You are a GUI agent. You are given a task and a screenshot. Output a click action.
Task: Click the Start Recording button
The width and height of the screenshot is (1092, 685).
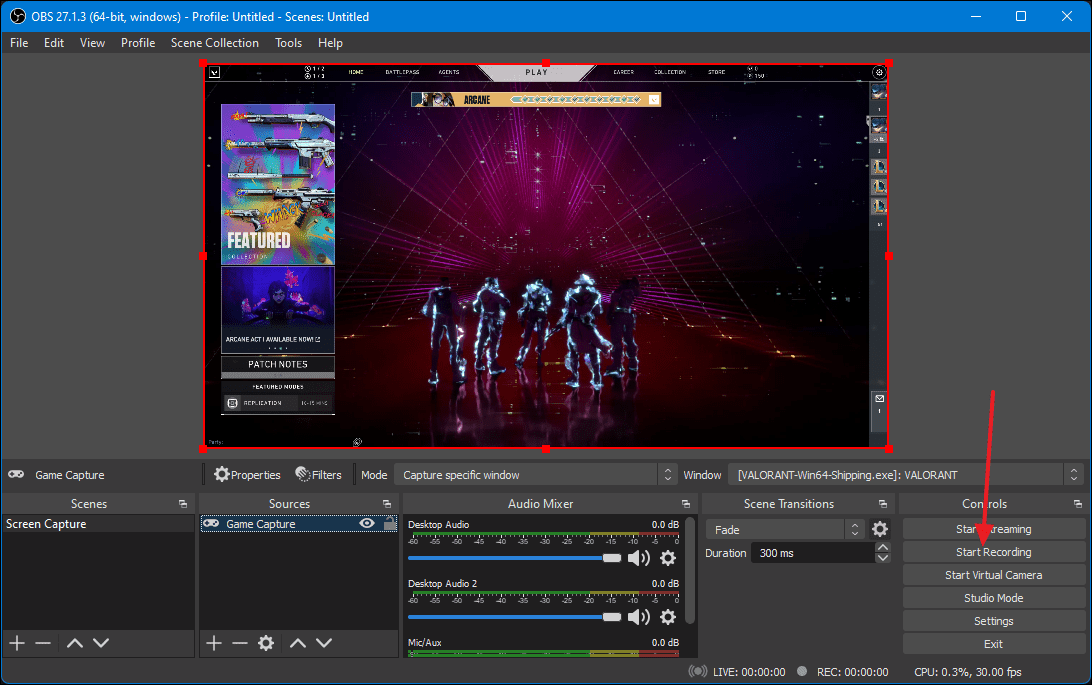pos(993,552)
